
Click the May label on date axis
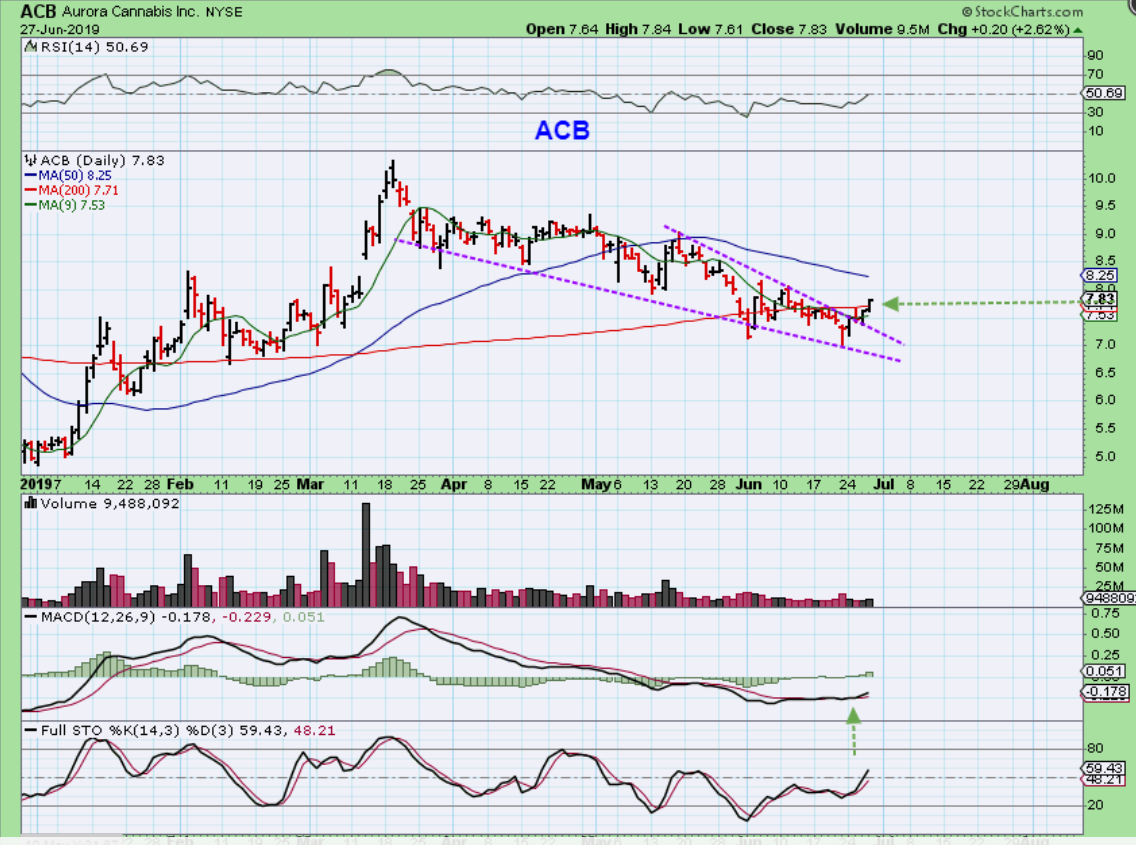tap(598, 484)
